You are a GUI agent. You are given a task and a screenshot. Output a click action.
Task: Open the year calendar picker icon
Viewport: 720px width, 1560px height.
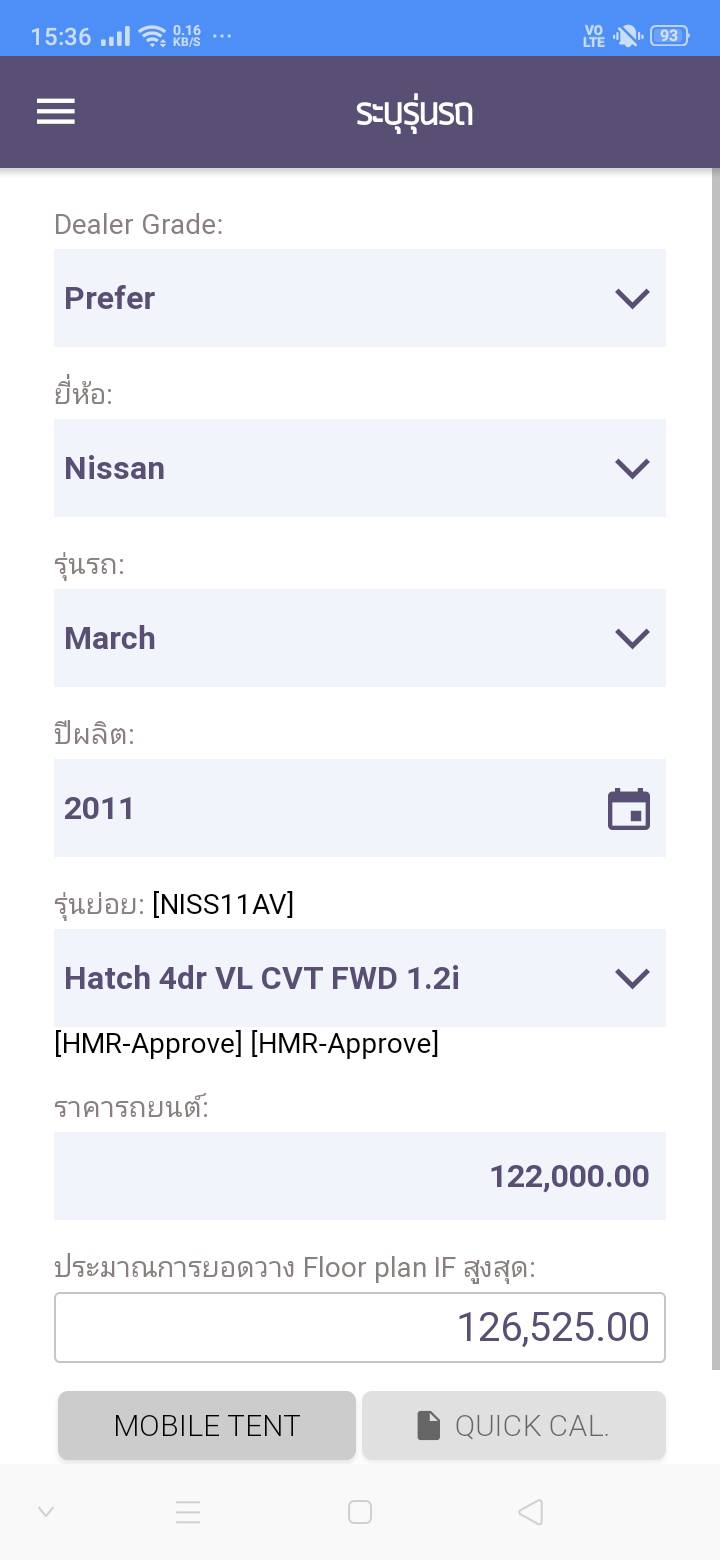(x=629, y=809)
